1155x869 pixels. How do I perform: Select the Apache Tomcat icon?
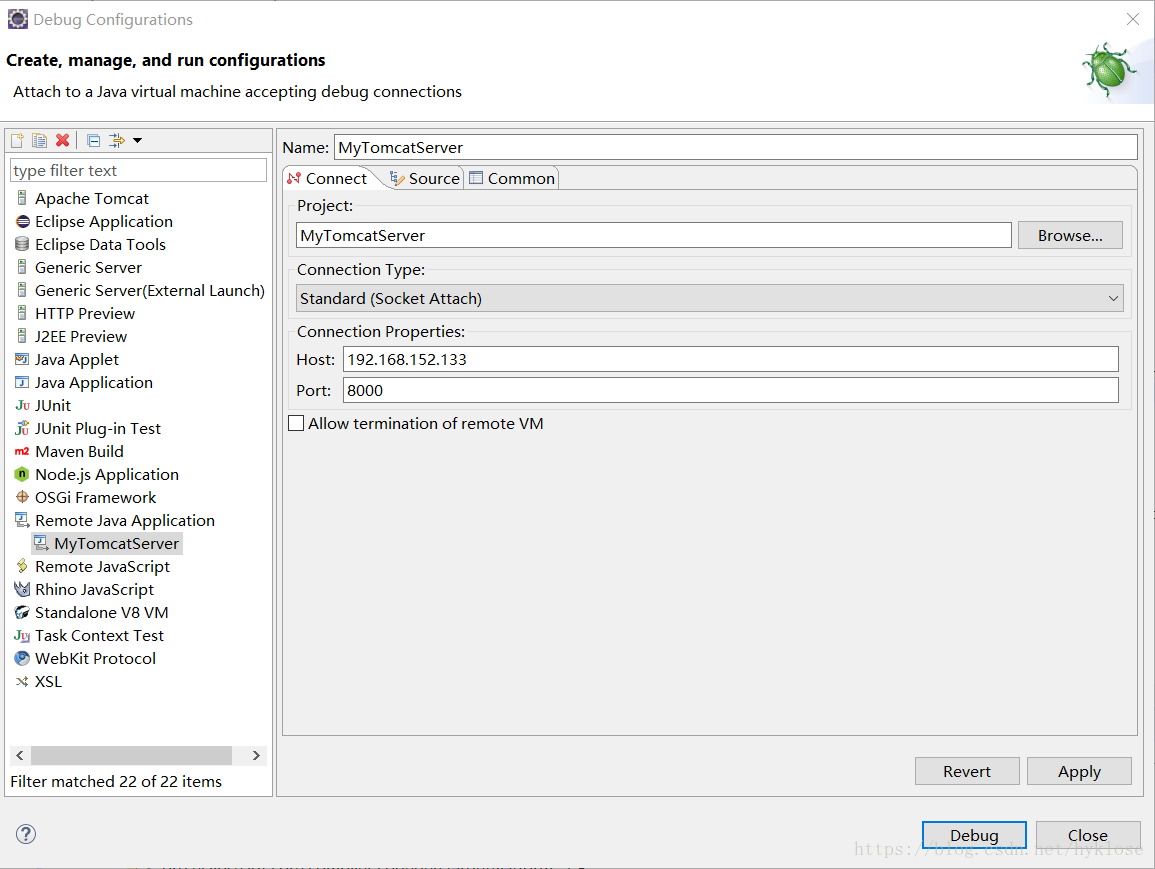point(22,198)
